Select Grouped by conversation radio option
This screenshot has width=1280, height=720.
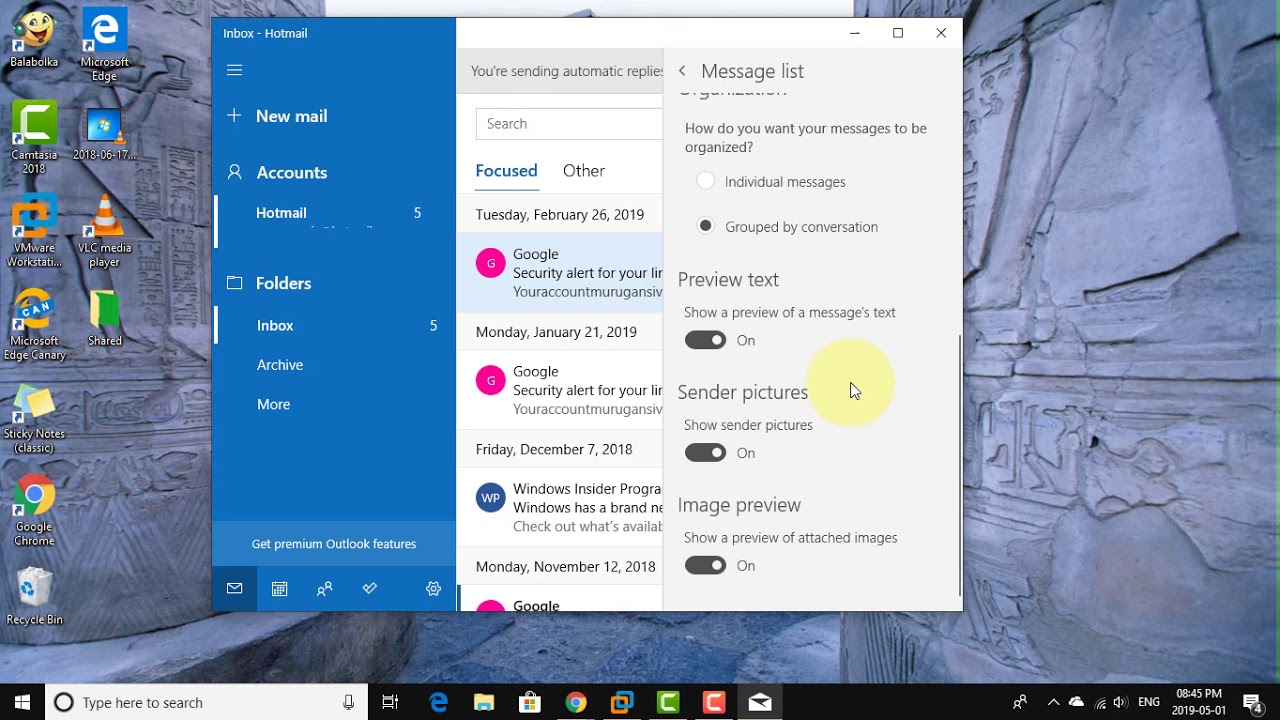pos(706,226)
